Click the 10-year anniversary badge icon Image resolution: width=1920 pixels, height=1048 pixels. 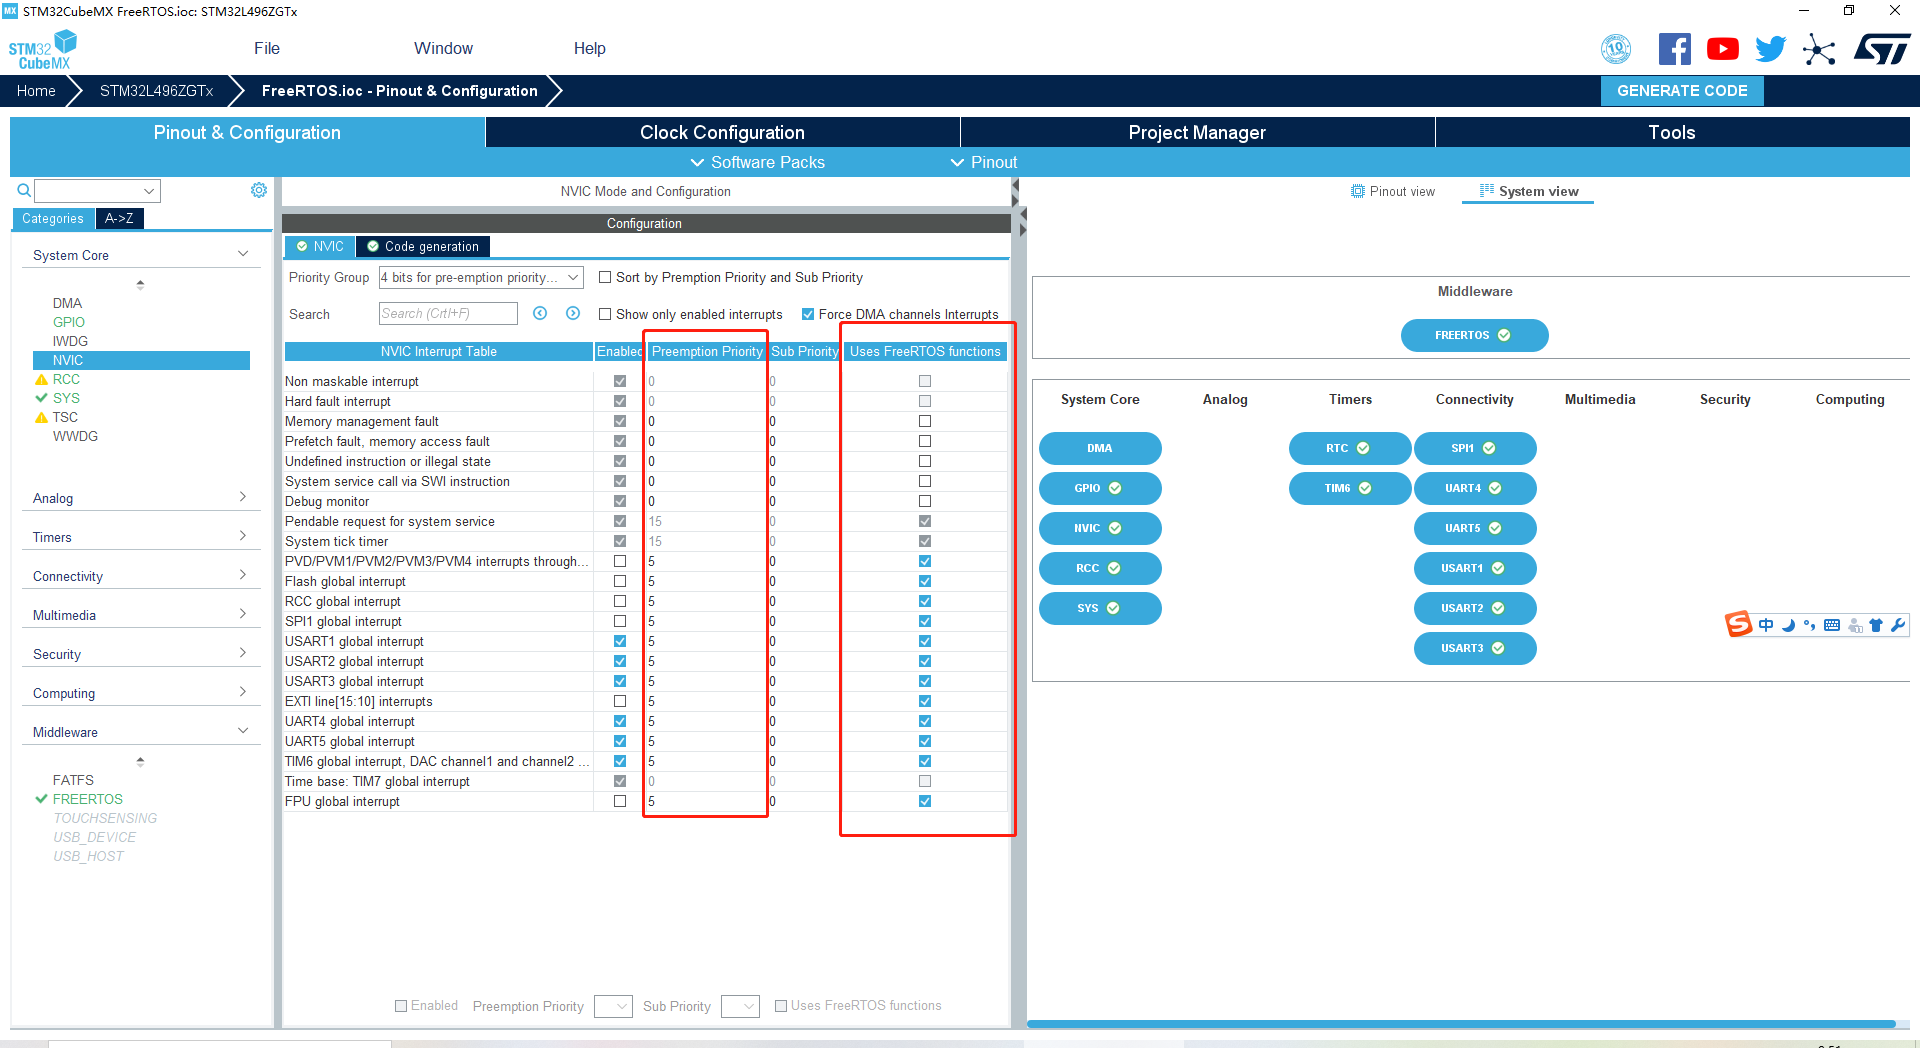1616,49
